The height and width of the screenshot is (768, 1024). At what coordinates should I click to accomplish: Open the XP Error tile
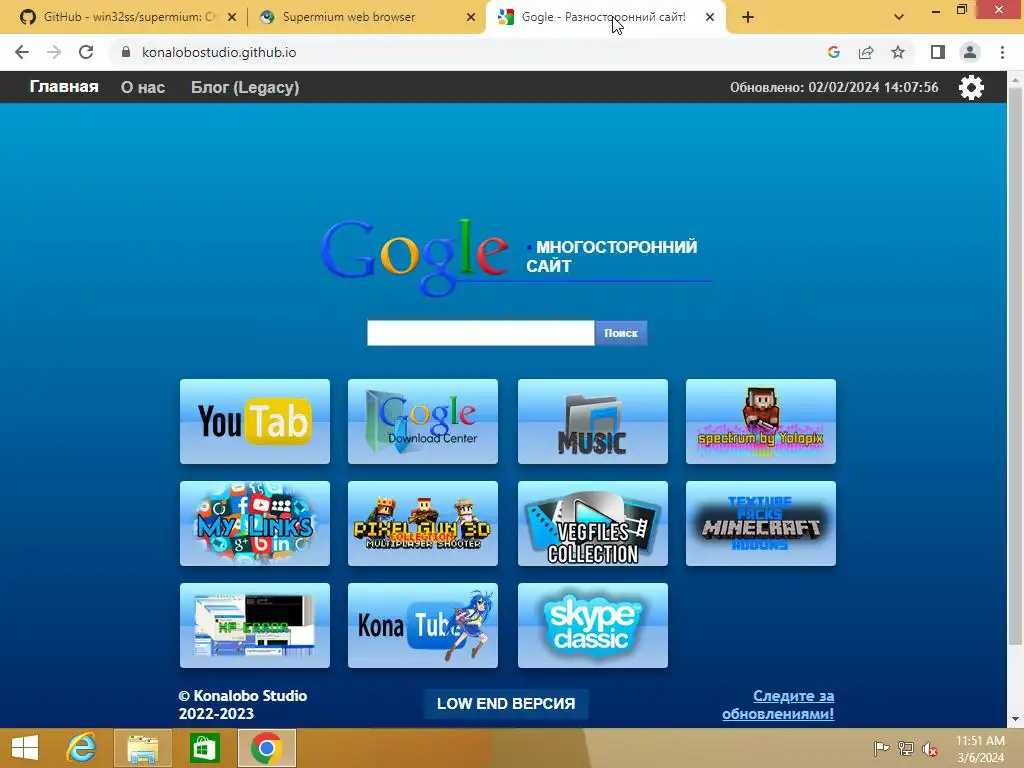pos(255,625)
